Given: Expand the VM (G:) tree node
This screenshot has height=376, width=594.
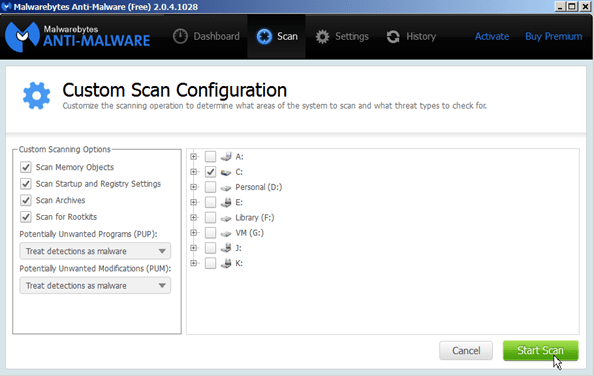Looking at the screenshot, I should tap(194, 232).
